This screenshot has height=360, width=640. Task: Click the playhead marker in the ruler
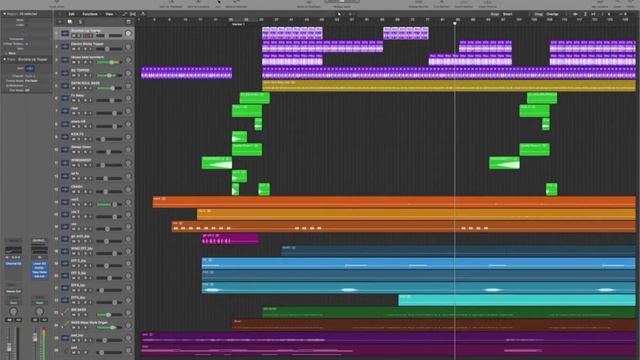pos(455,23)
